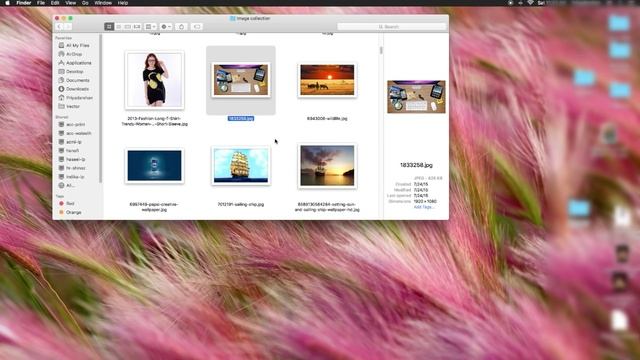The image size is (640, 360).
Task: Select the highlighted desk workspace image thumbnail
Action: [241, 80]
